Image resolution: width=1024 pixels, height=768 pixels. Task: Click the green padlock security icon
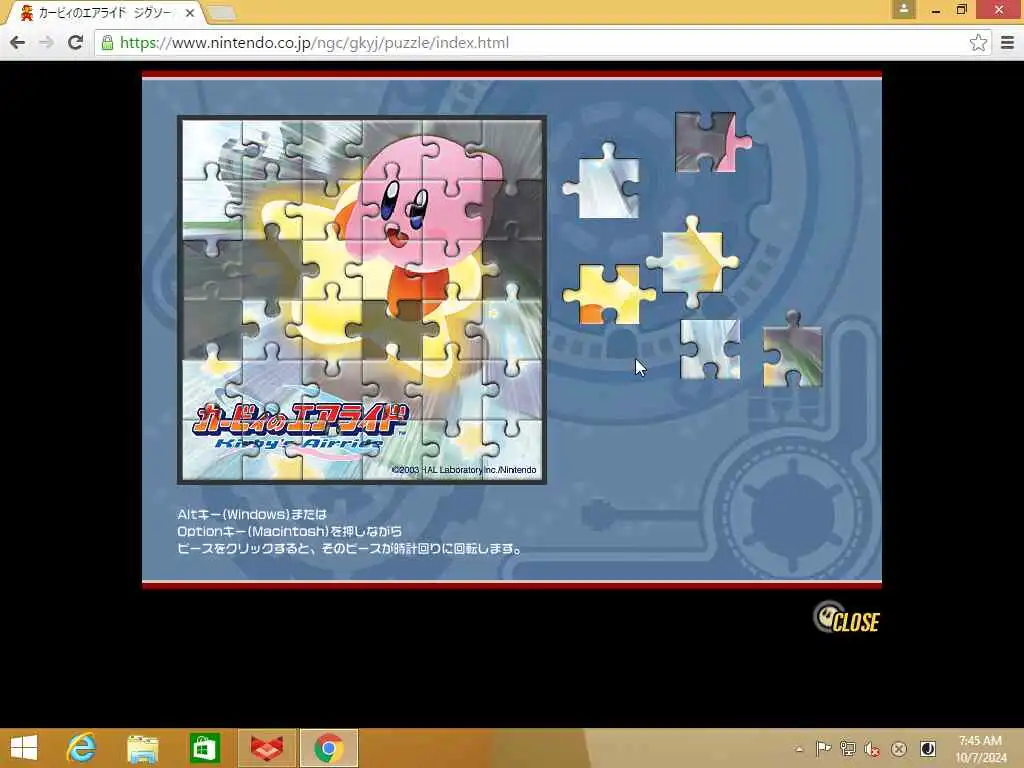point(108,43)
